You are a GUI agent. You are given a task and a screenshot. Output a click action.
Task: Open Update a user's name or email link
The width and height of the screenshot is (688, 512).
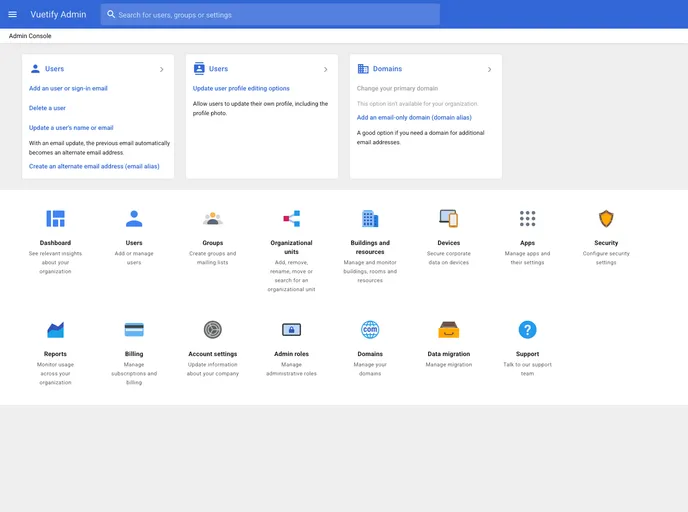pos(71,128)
